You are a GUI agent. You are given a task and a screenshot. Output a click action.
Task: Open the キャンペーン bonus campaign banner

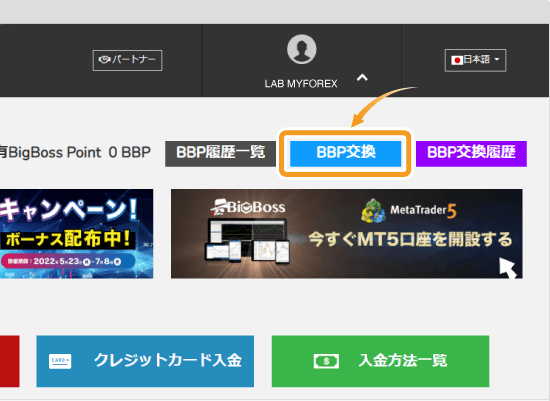point(76,234)
